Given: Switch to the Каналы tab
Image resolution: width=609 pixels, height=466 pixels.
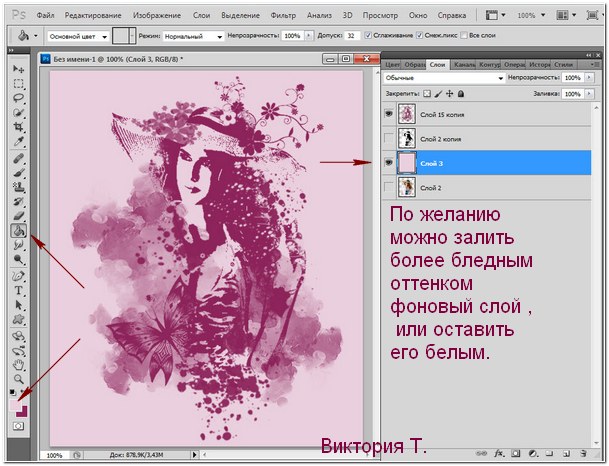Looking at the screenshot, I should point(464,64).
